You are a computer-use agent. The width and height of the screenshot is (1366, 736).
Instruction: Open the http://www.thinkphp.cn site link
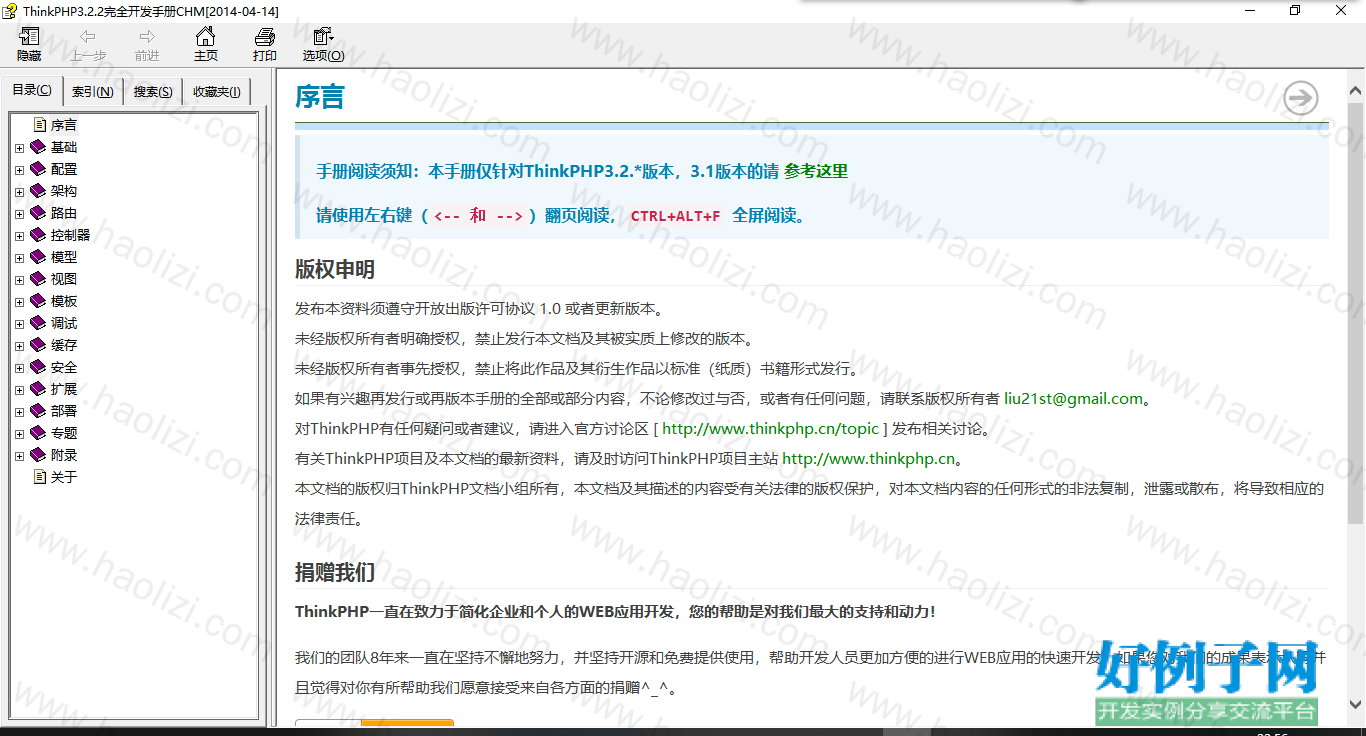pyautogui.click(x=869, y=459)
